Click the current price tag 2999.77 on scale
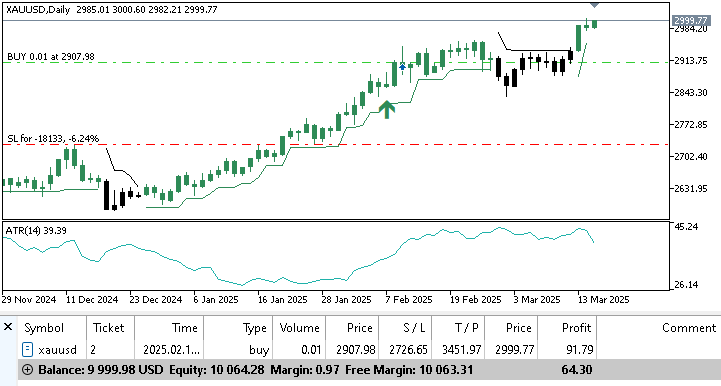 690,20
